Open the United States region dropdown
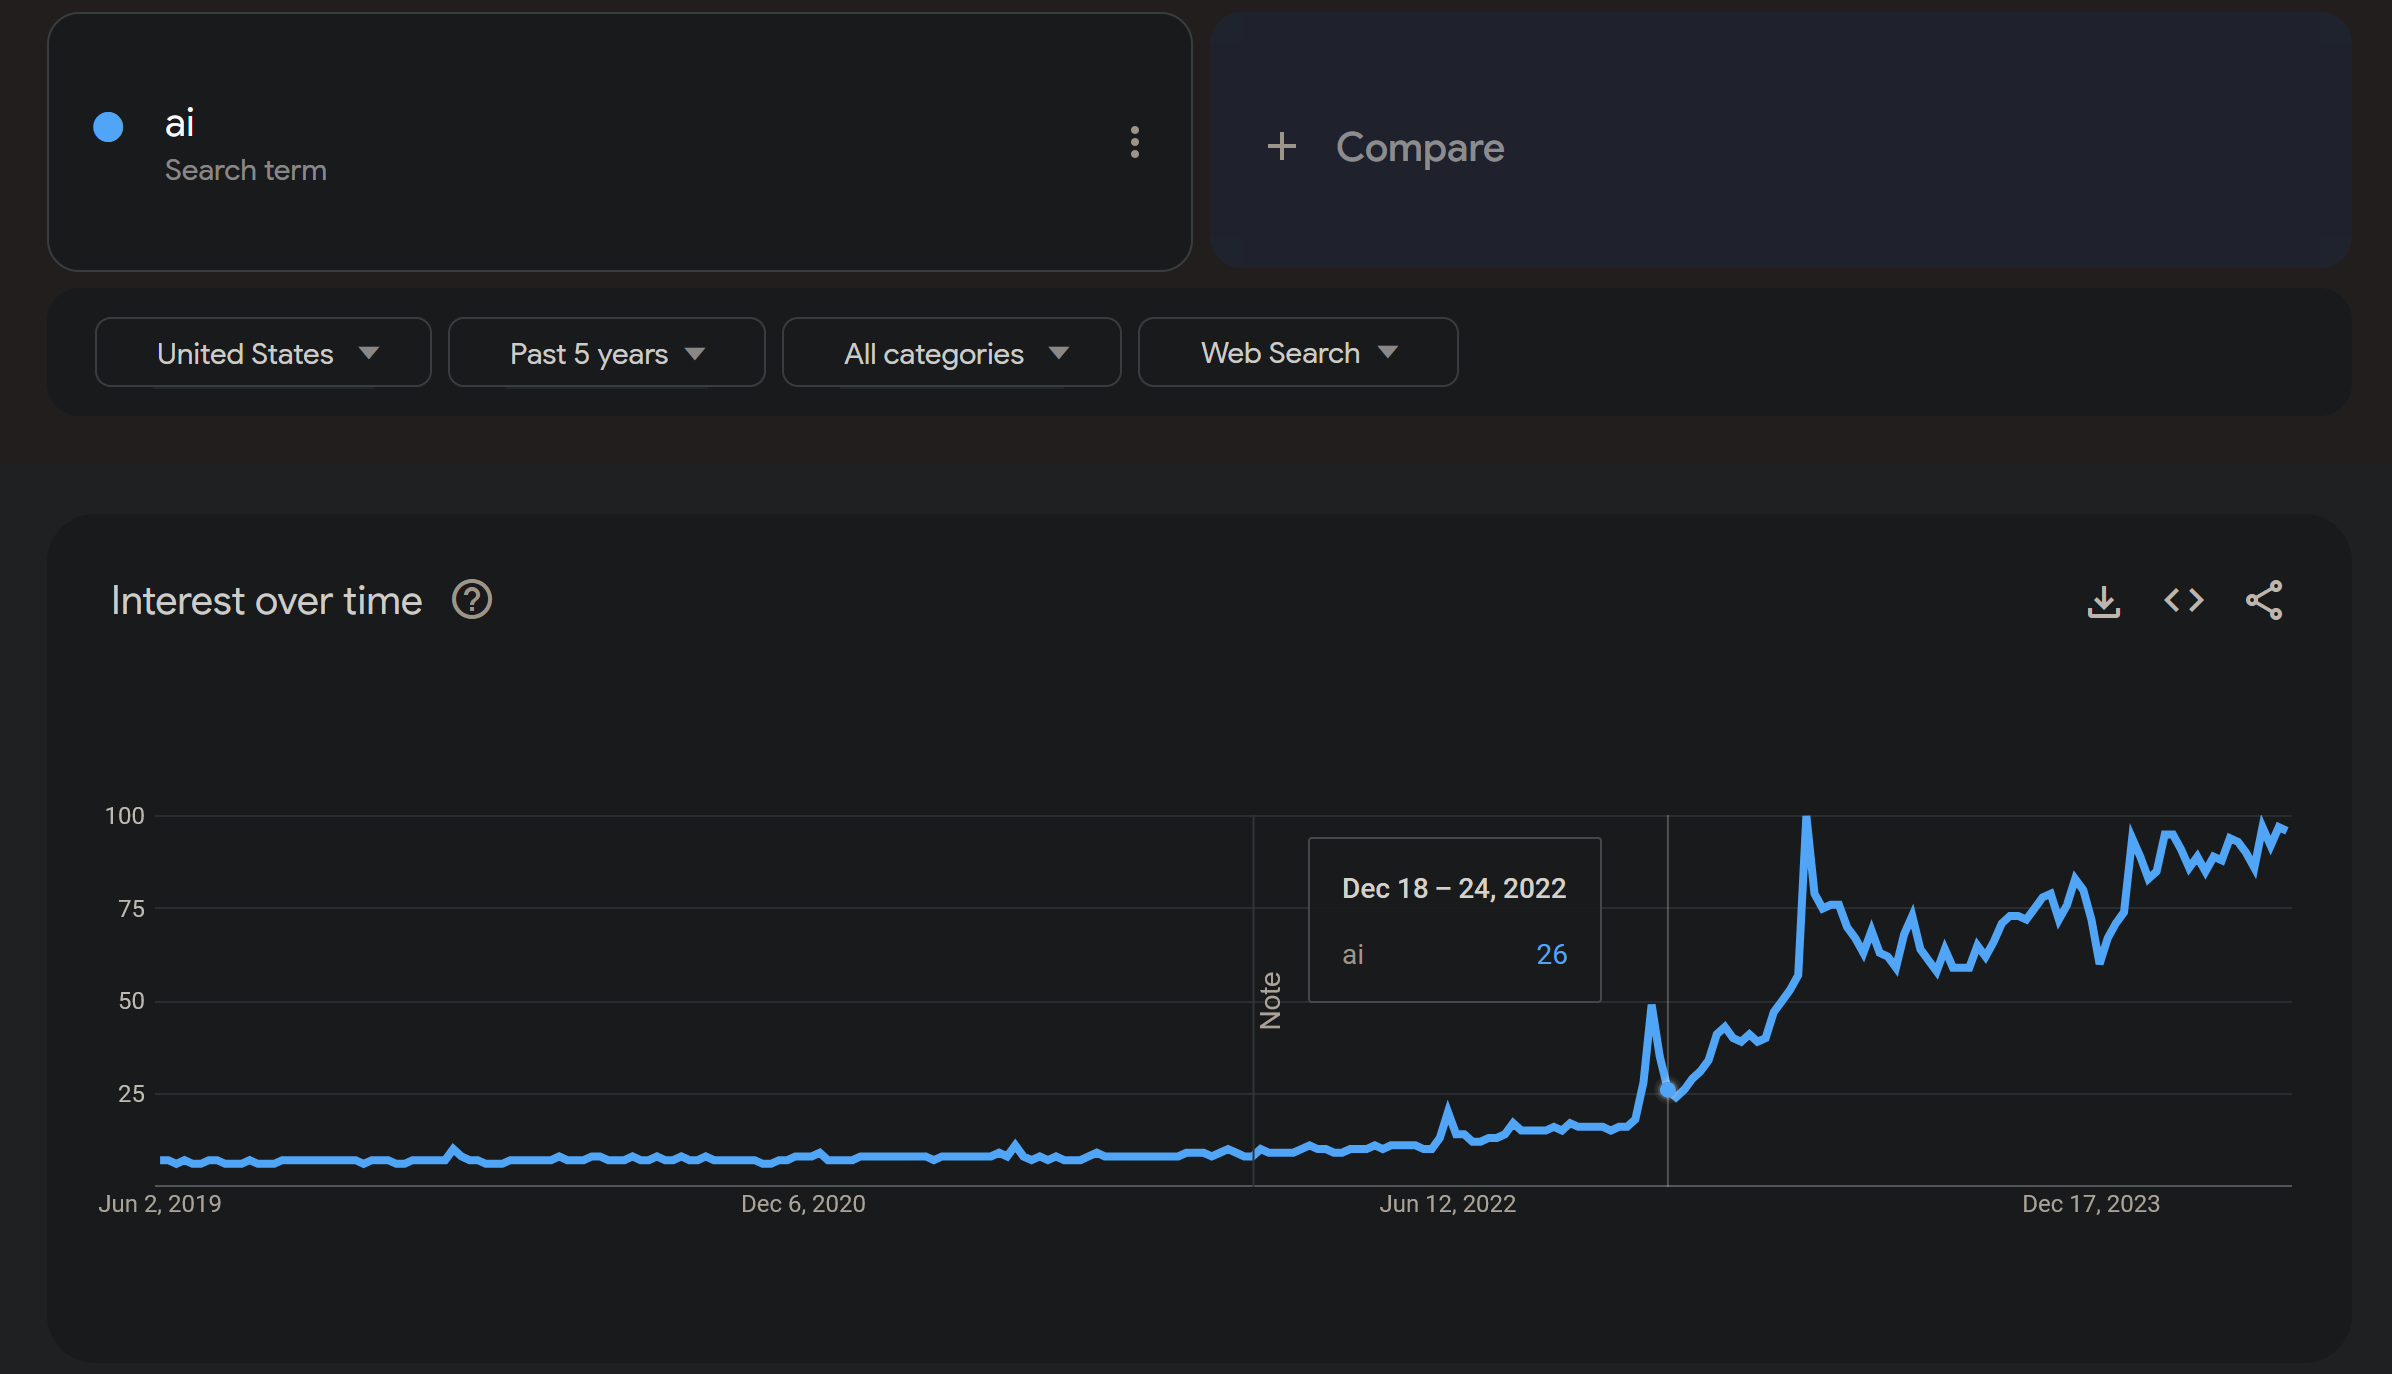2392x1374 pixels. coord(263,353)
